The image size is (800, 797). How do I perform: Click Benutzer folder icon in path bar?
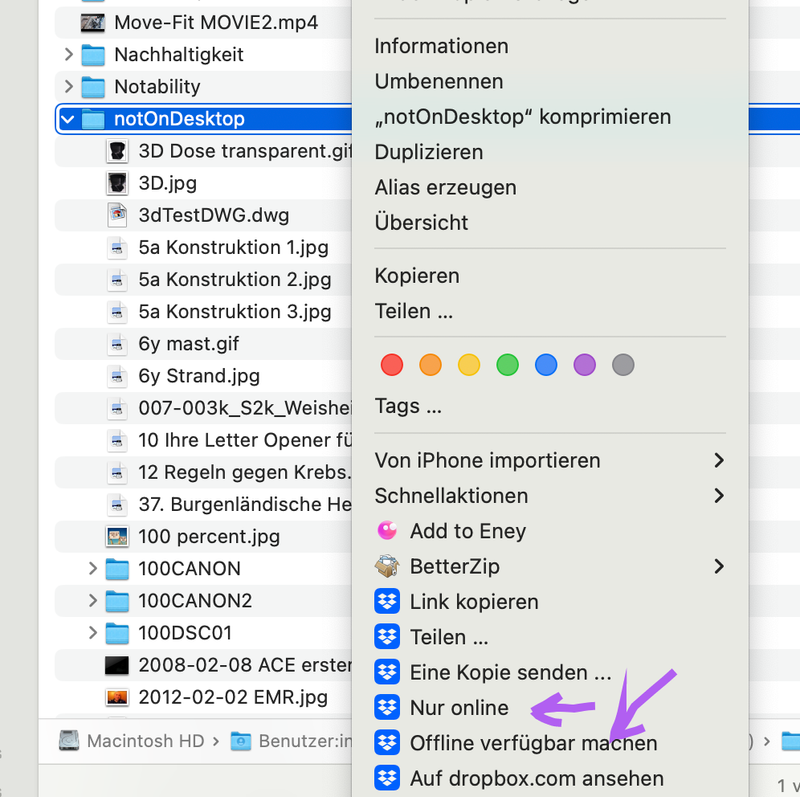click(x=240, y=741)
